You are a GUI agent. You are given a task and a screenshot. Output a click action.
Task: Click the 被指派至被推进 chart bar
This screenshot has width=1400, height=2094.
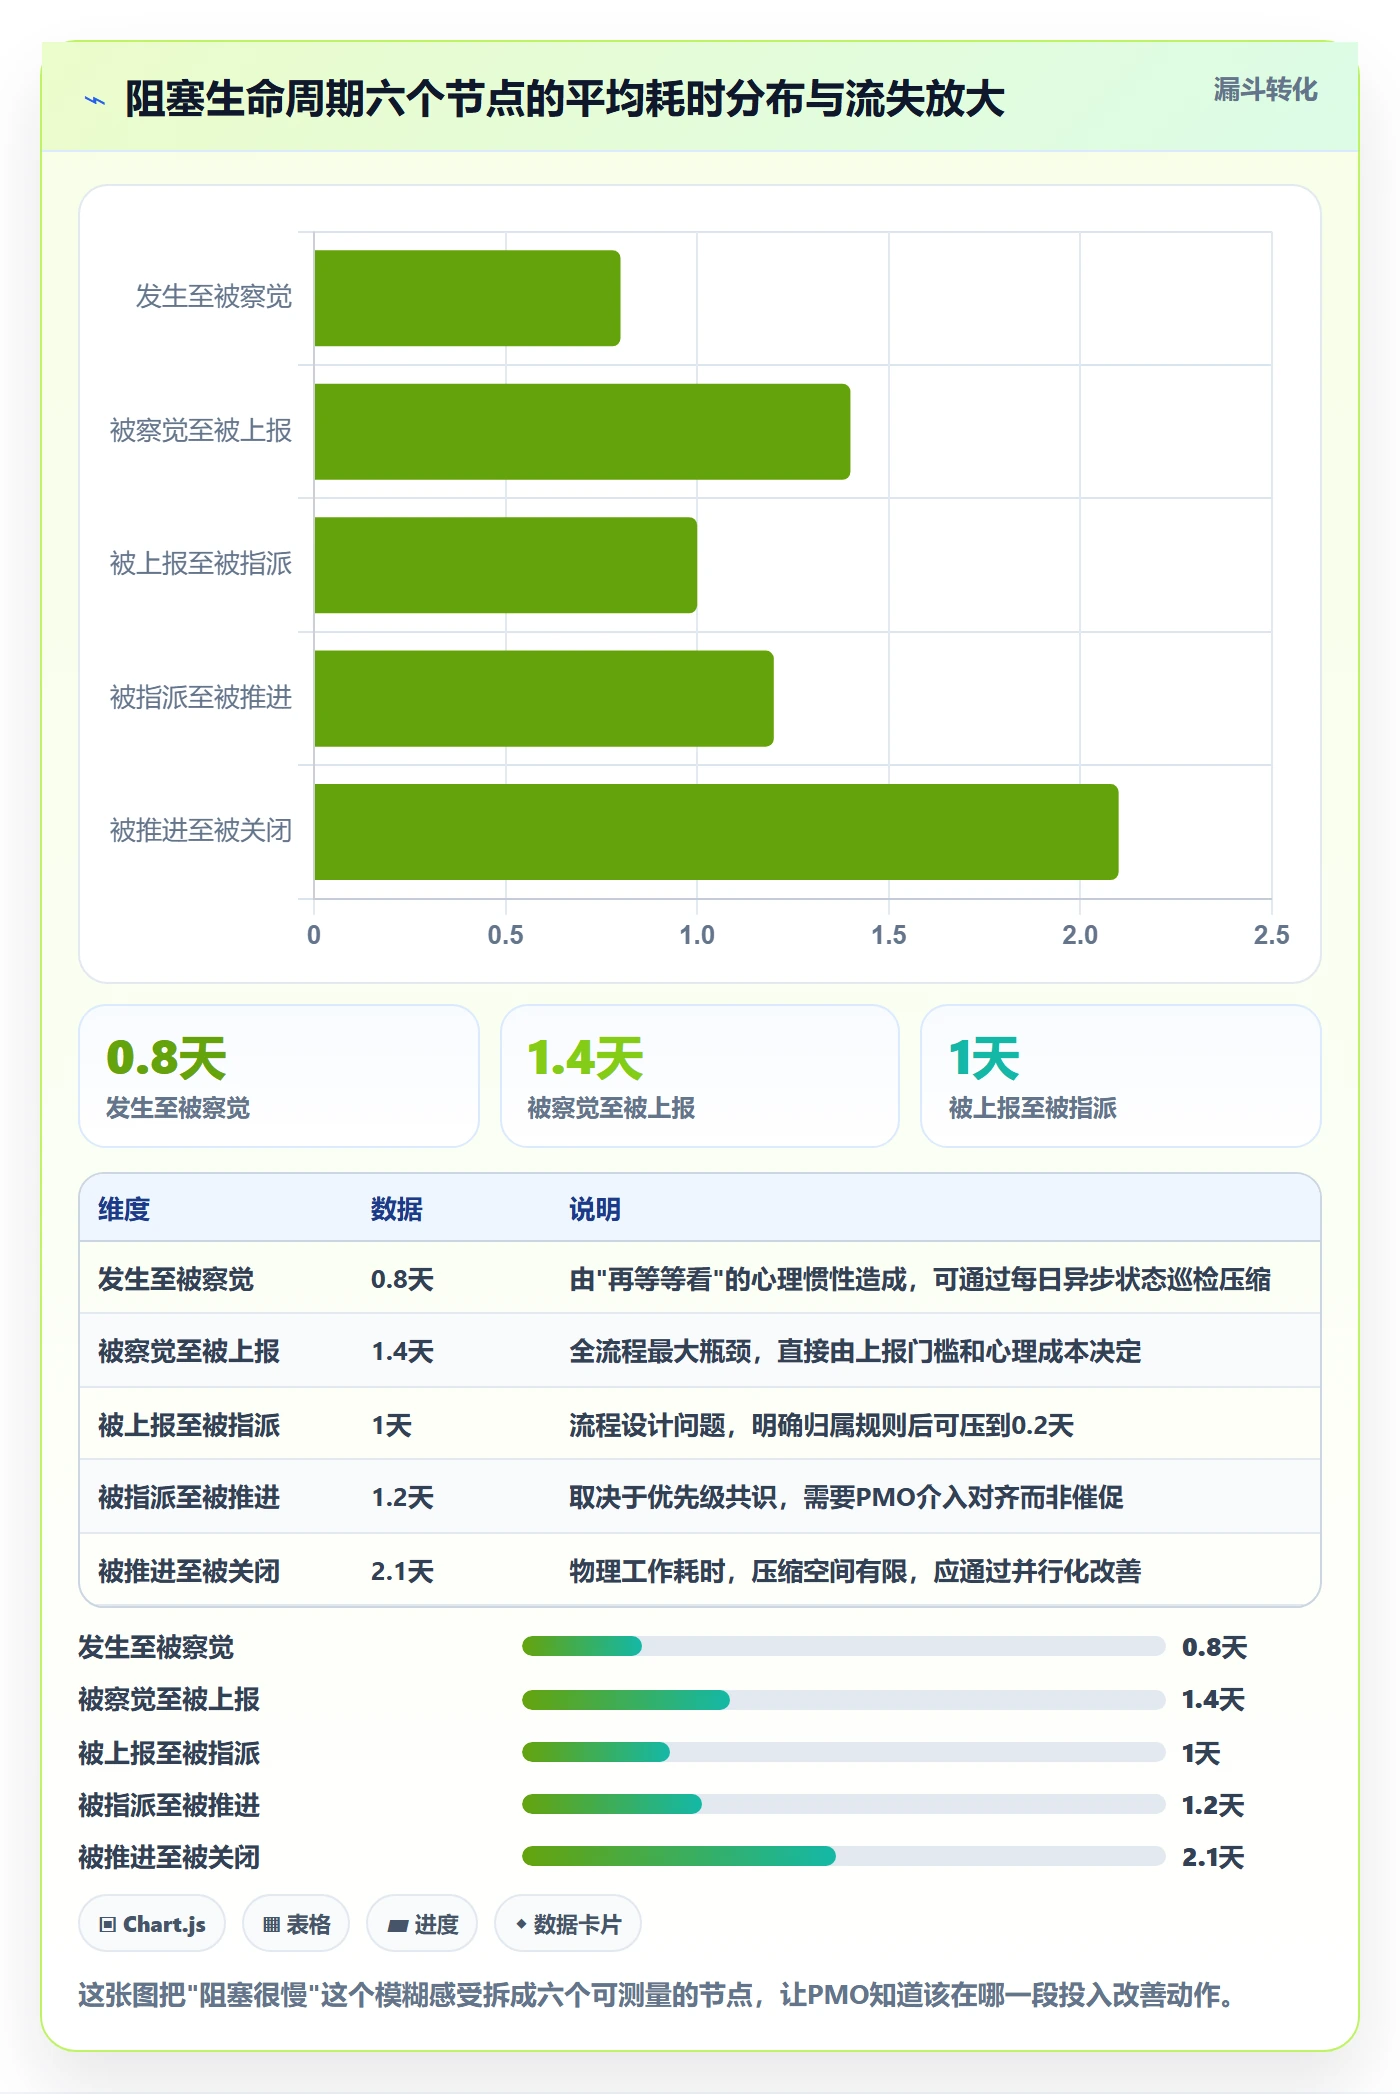click(x=544, y=698)
